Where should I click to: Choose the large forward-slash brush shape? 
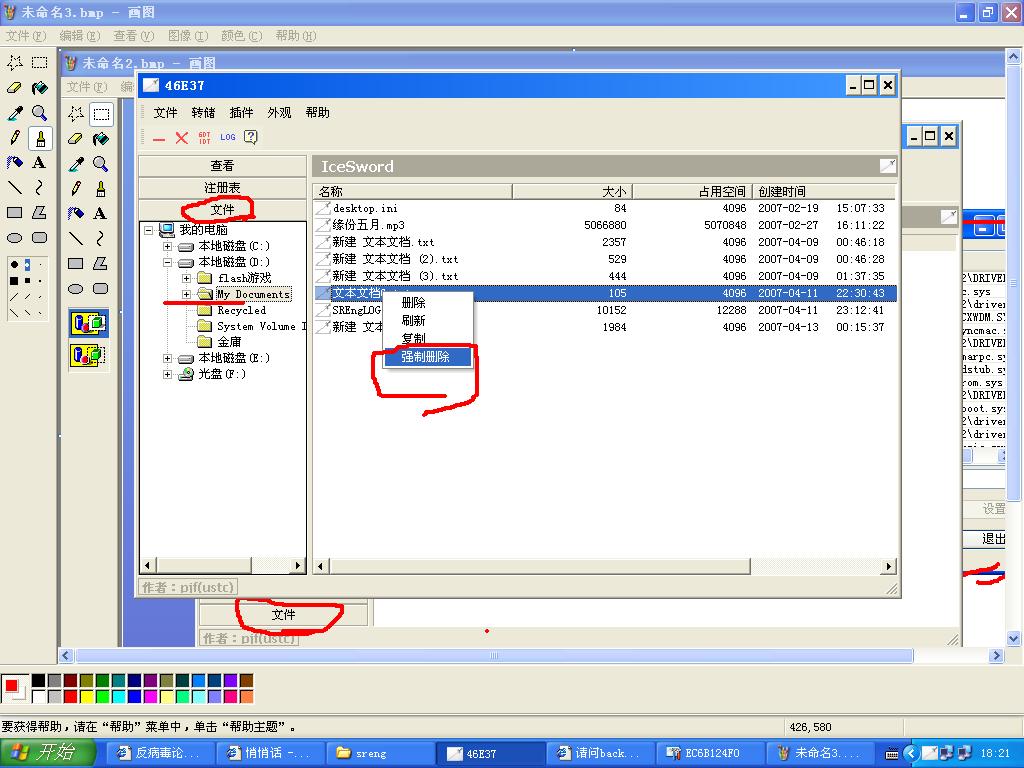[x=14, y=297]
